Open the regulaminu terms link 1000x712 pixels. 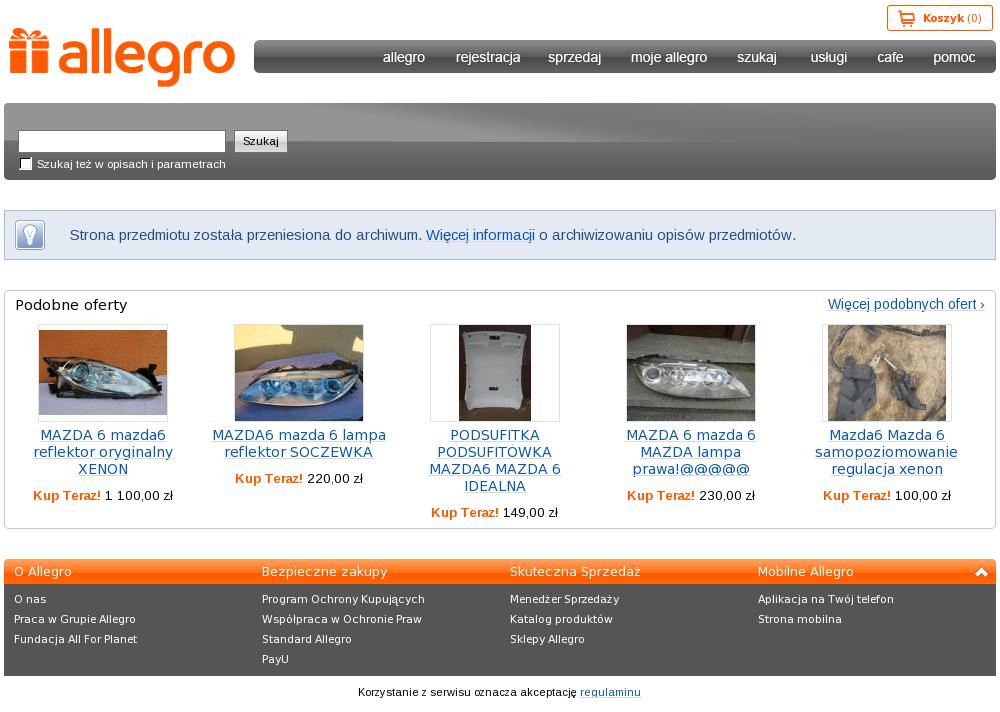610,692
